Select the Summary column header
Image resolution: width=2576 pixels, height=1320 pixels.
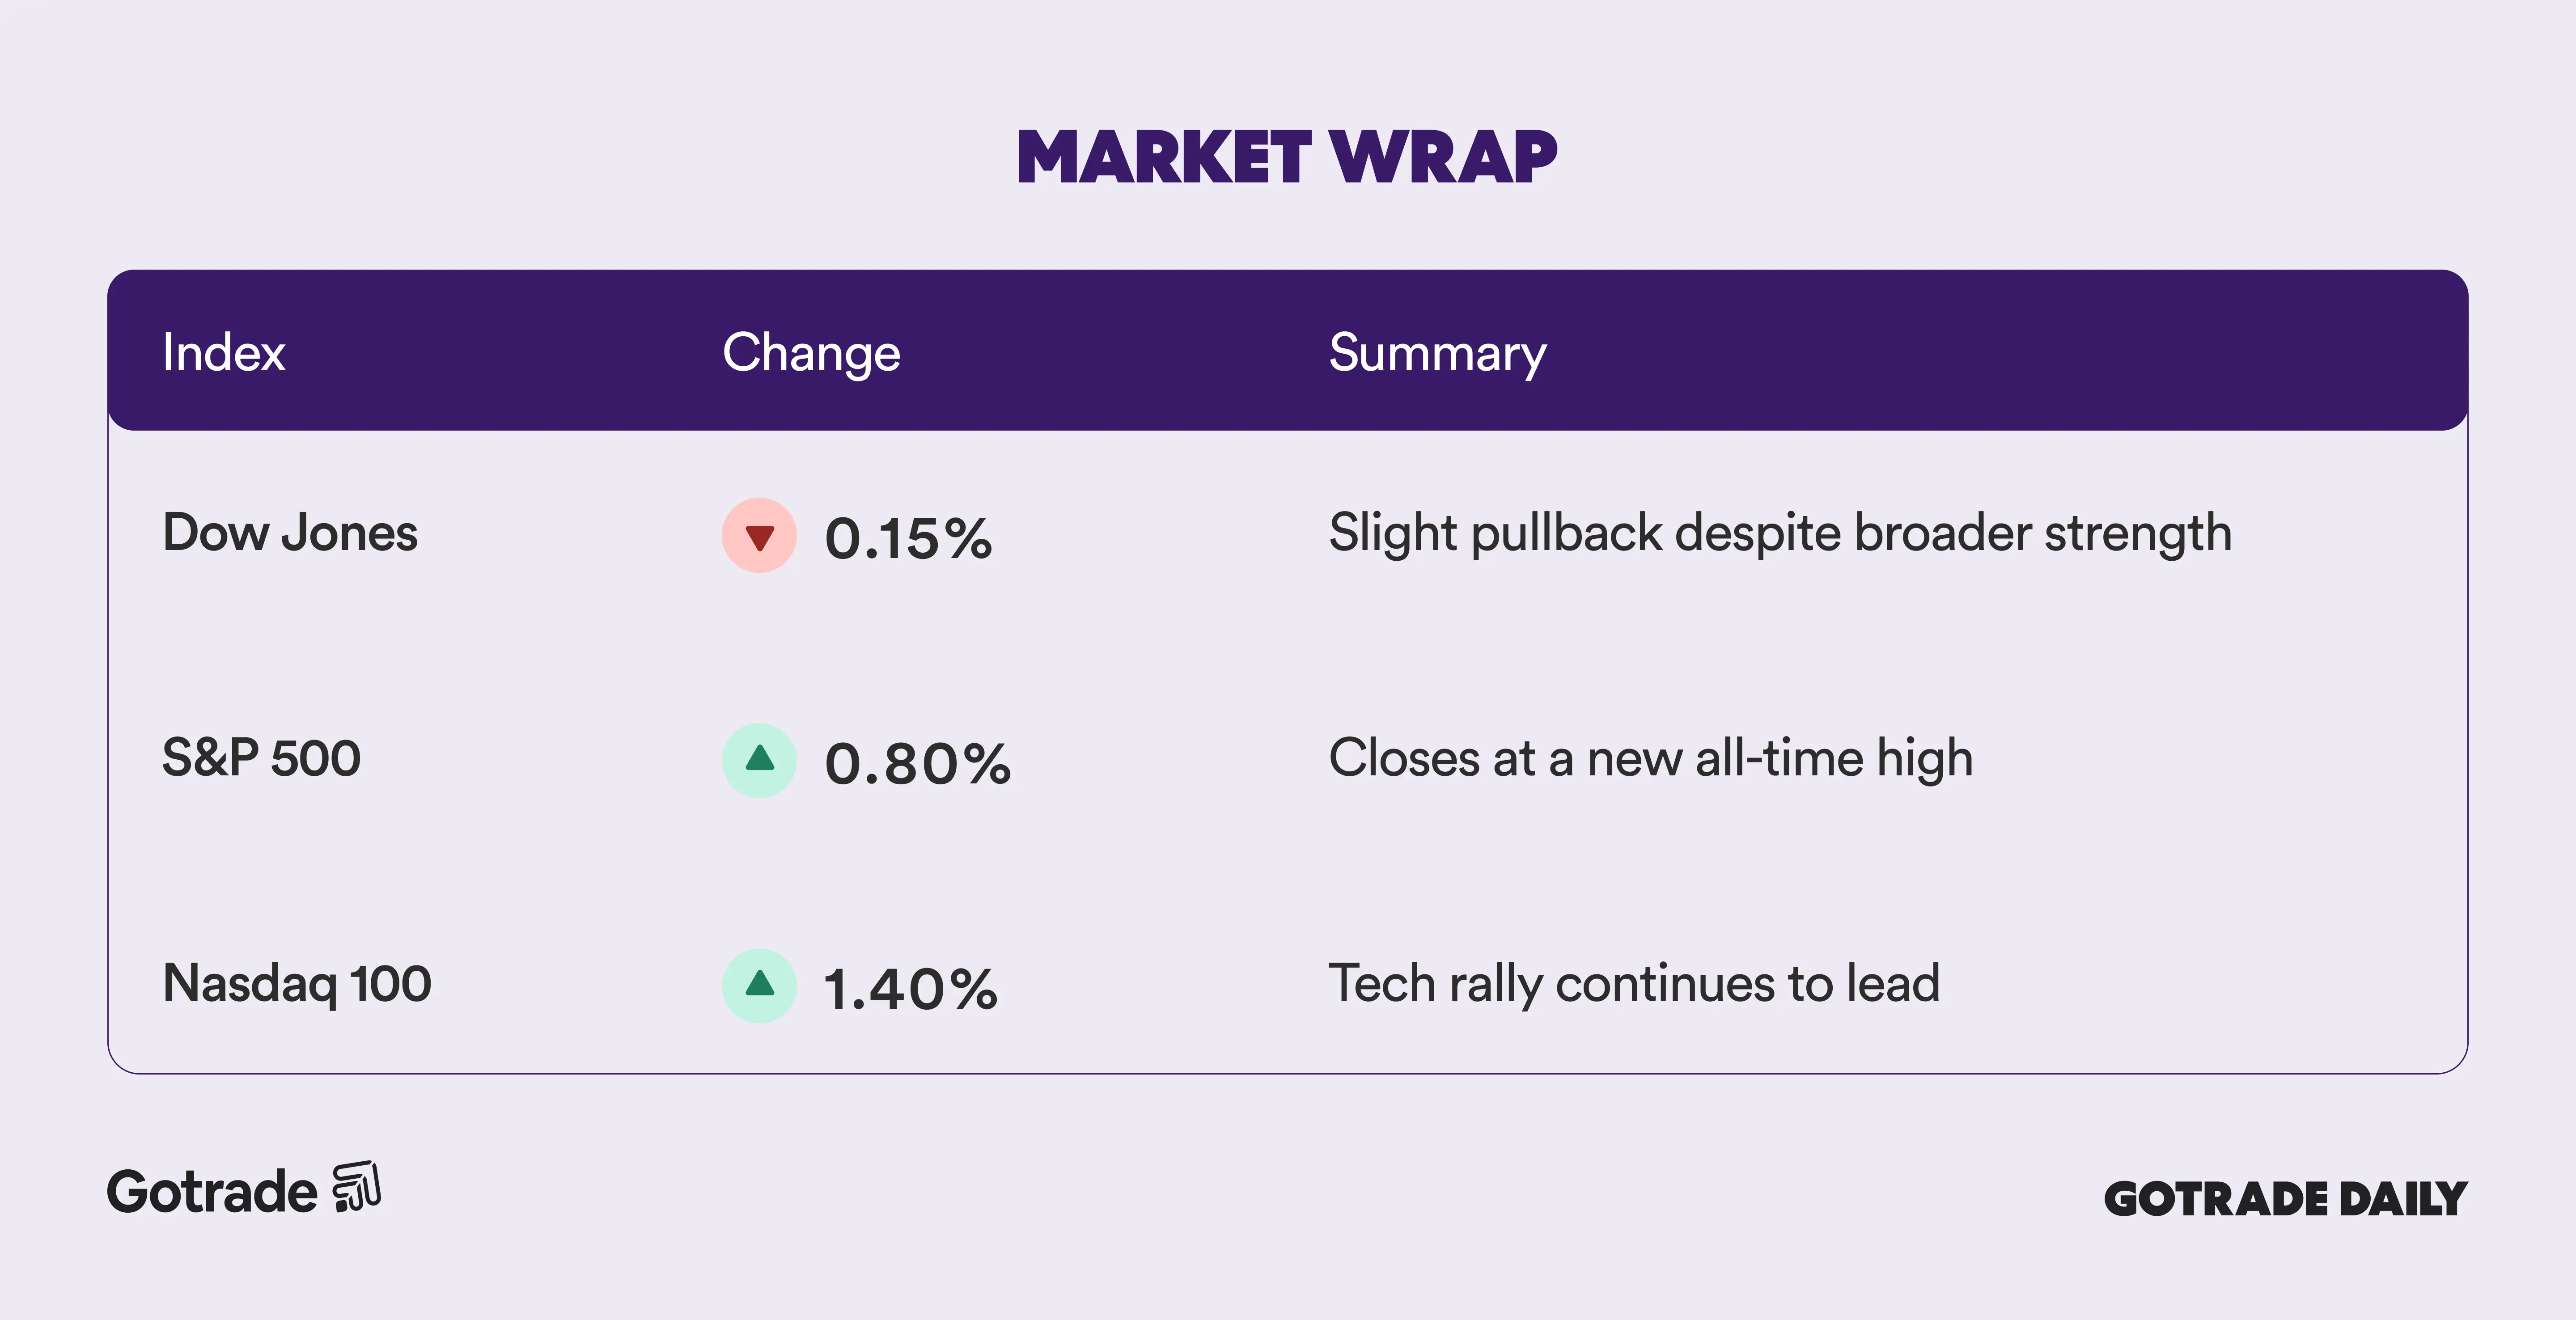1437,353
